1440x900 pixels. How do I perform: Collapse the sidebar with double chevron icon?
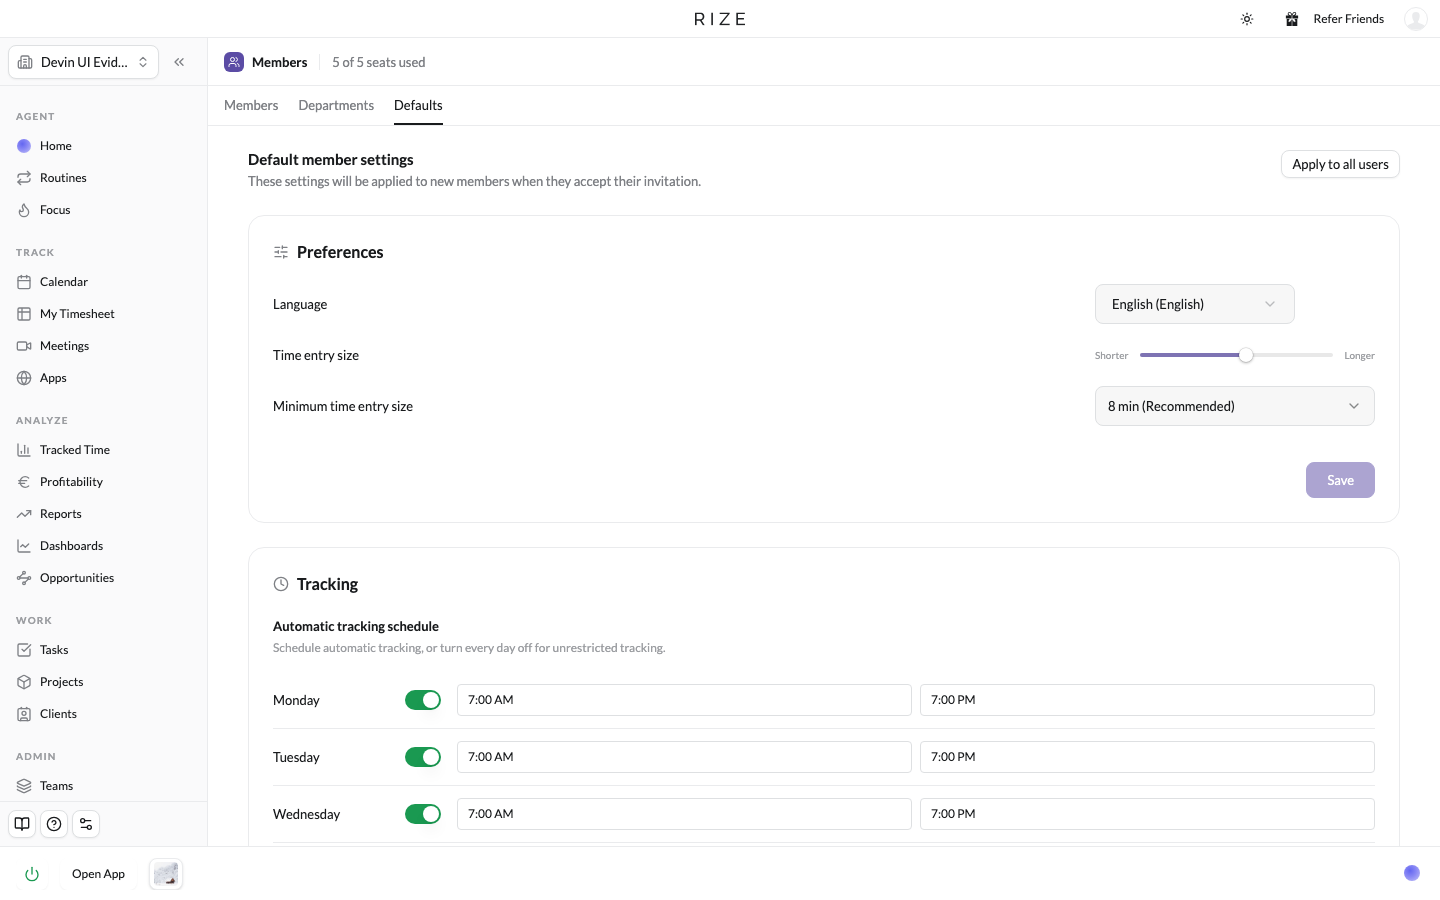point(179,62)
